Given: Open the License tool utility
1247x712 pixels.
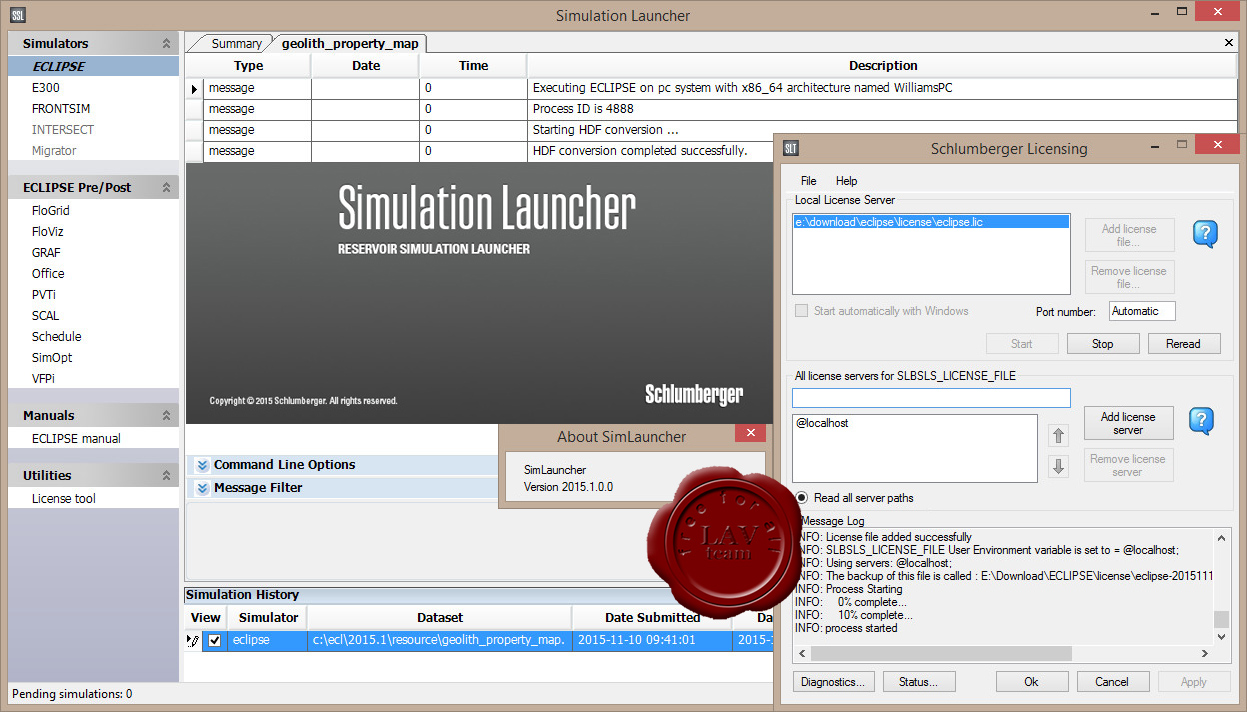Looking at the screenshot, I should 64,499.
